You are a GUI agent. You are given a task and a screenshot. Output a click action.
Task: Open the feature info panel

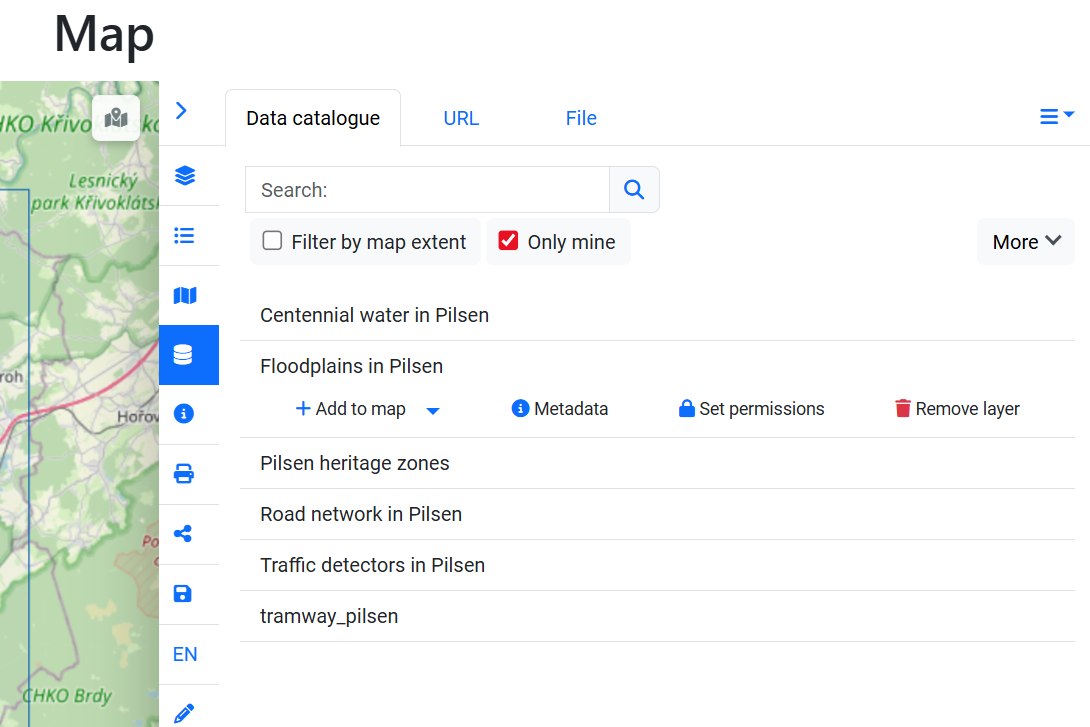184,413
